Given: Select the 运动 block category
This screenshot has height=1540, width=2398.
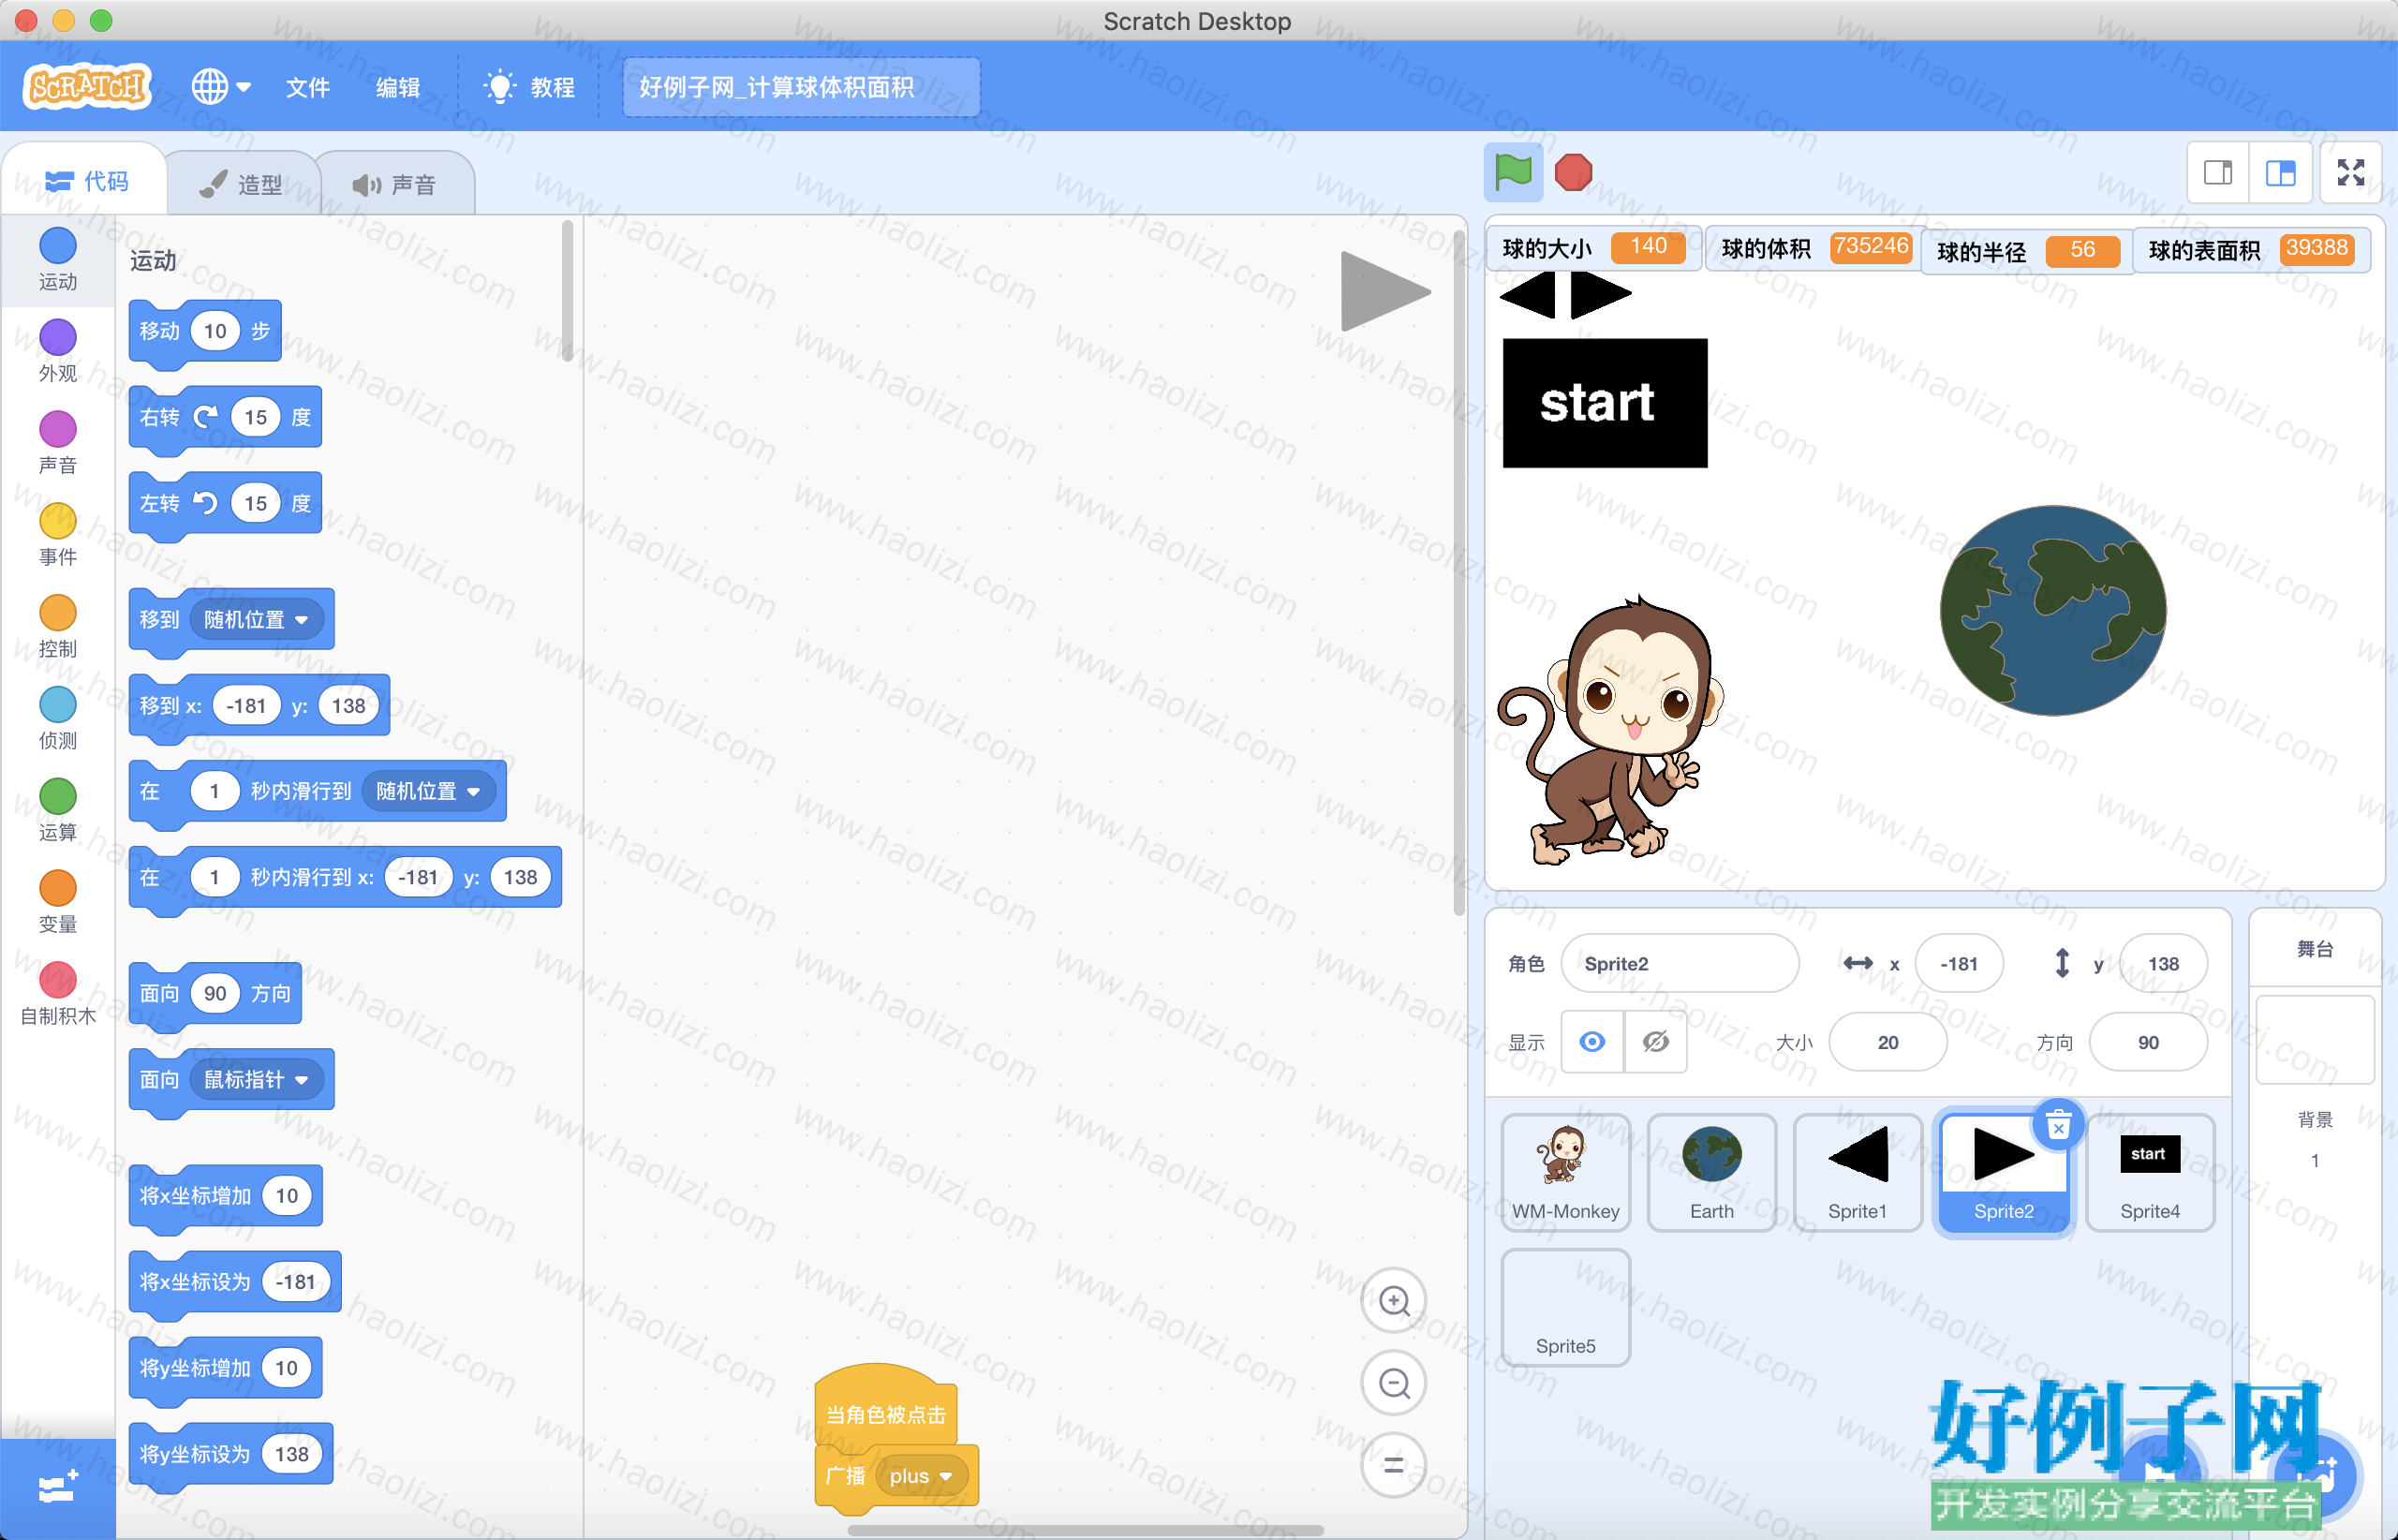Looking at the screenshot, I should pos(58,260).
